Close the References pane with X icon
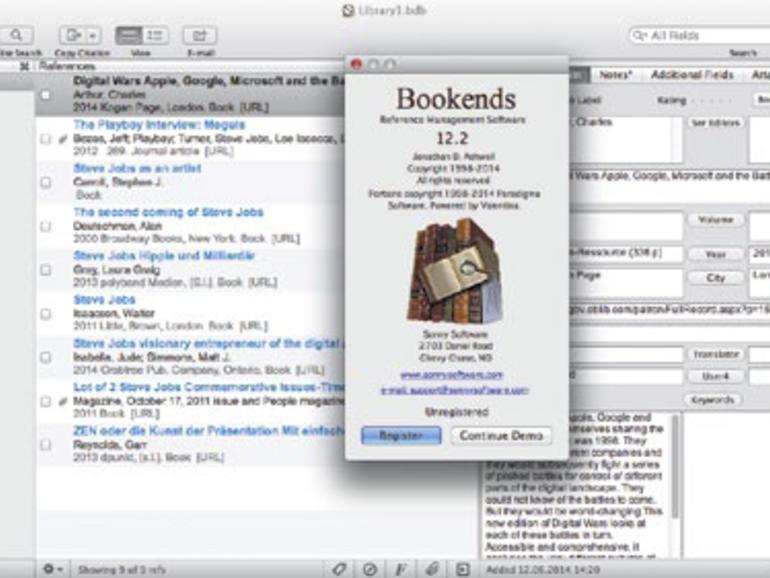Image resolution: width=770 pixels, height=578 pixels. tap(24, 66)
